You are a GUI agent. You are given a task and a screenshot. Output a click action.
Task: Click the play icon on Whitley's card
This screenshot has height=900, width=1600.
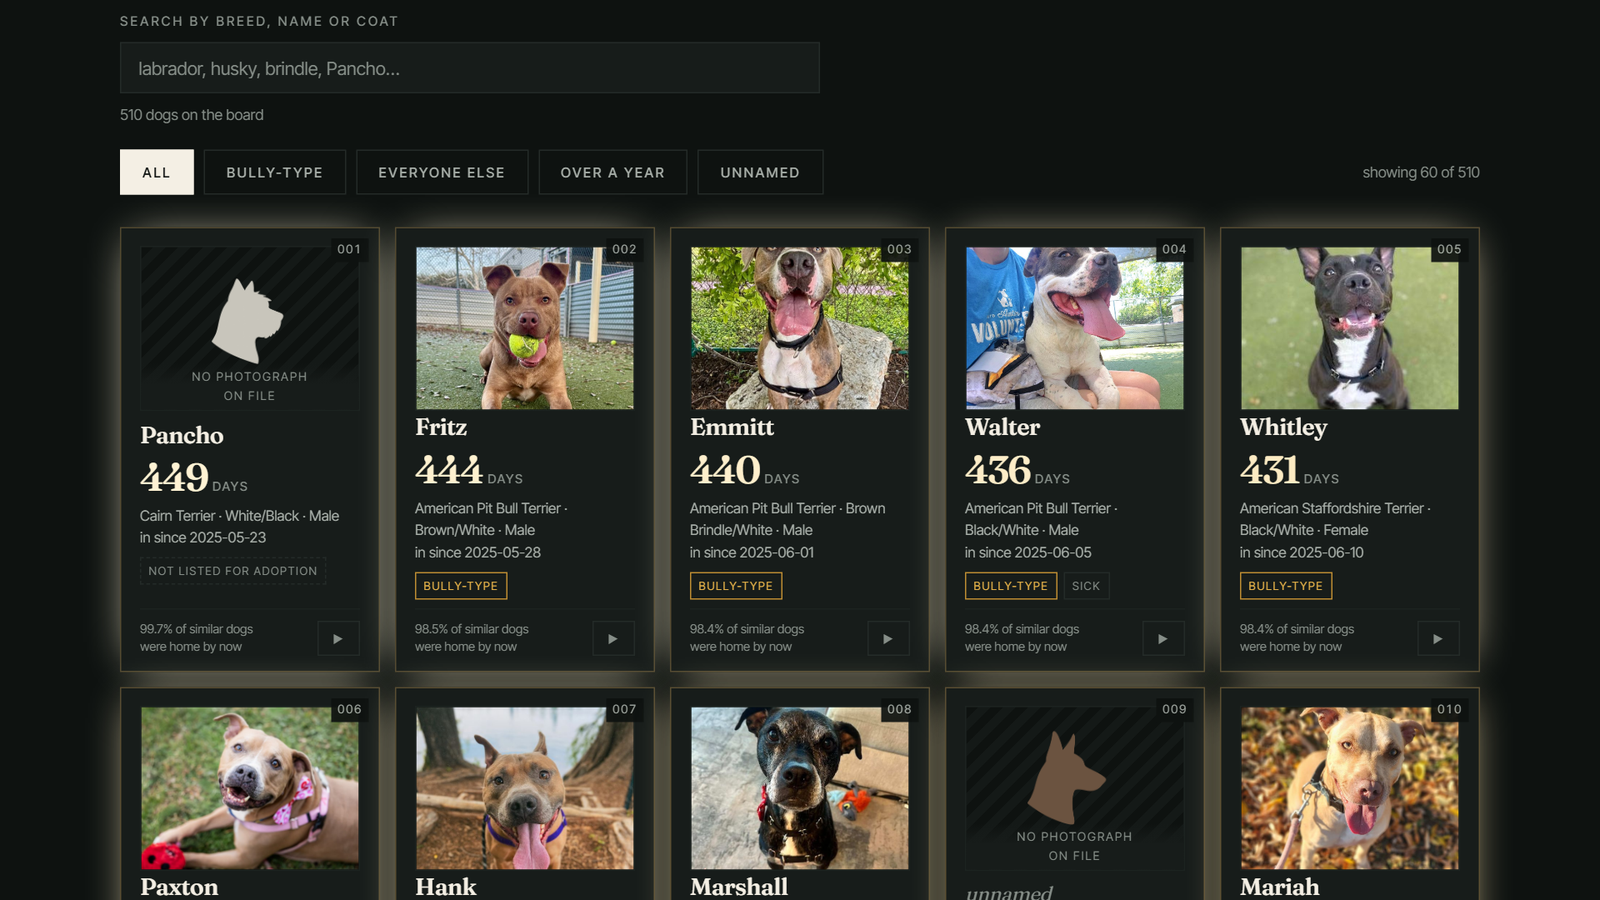tap(1438, 638)
